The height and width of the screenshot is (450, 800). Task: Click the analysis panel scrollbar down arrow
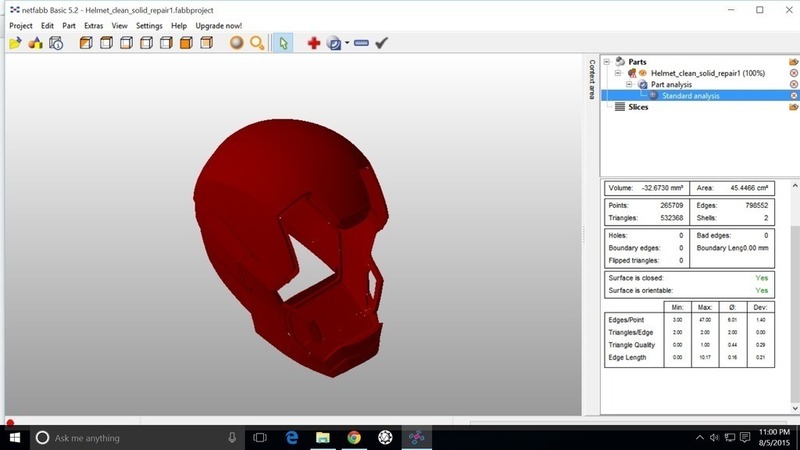tap(795, 408)
